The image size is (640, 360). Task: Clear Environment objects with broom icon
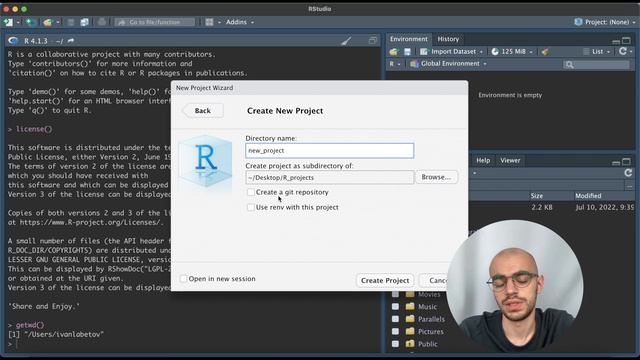(545, 52)
